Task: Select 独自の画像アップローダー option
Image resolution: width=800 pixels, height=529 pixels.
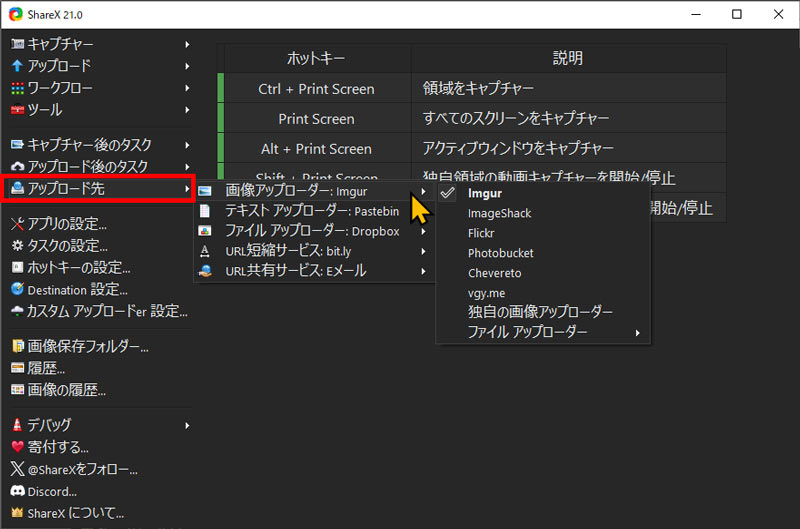Action: (540, 312)
